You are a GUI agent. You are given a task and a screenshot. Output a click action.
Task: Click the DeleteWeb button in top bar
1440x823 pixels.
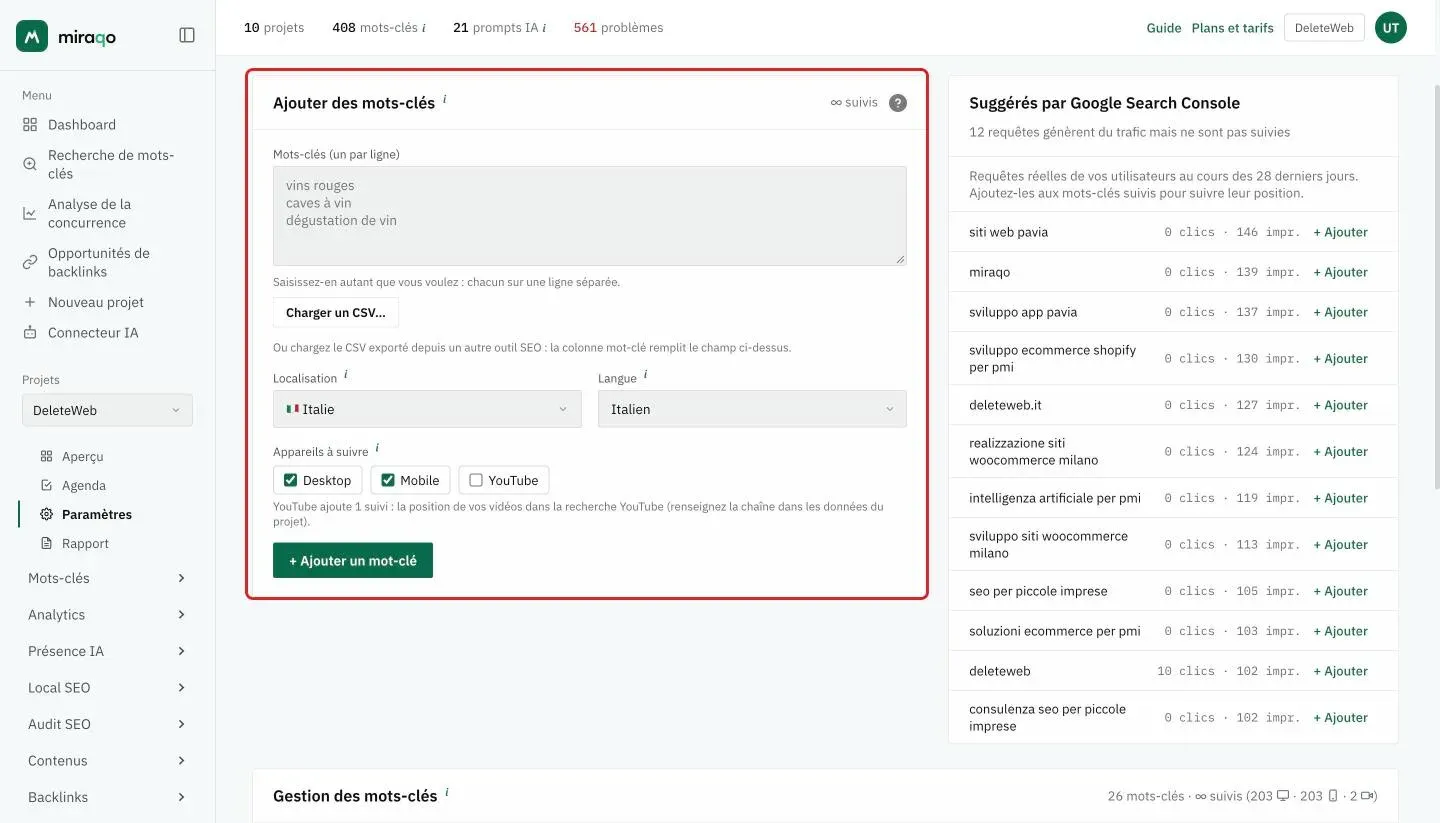coord(1324,28)
